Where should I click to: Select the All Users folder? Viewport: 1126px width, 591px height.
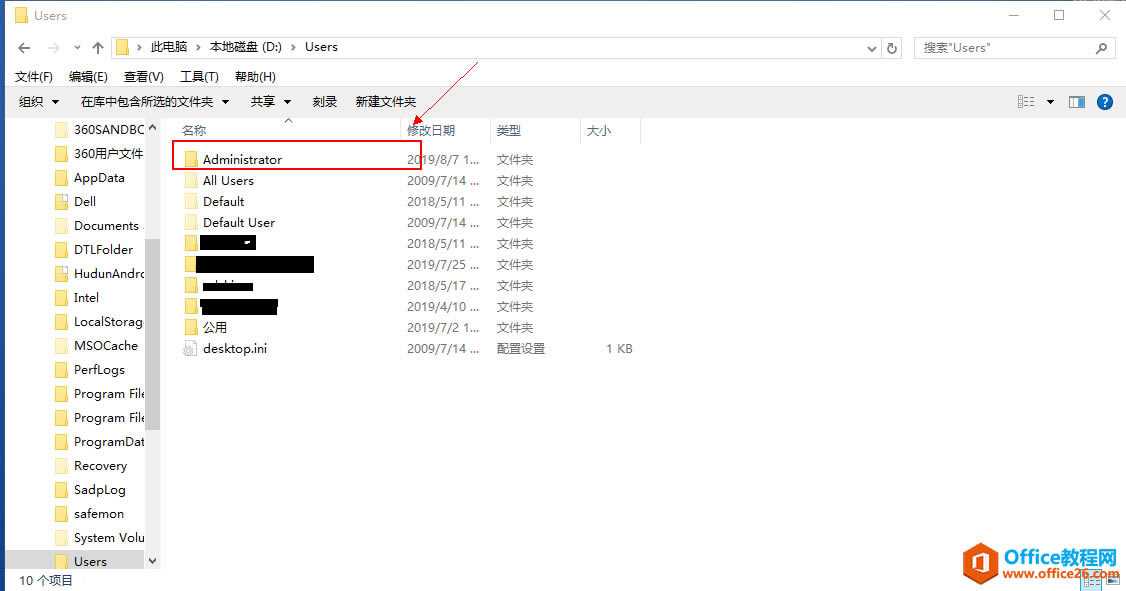tap(228, 181)
